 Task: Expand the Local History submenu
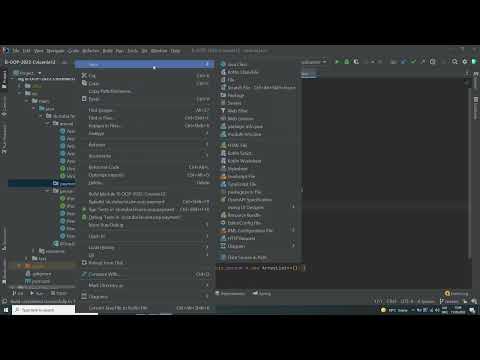tap(145, 247)
